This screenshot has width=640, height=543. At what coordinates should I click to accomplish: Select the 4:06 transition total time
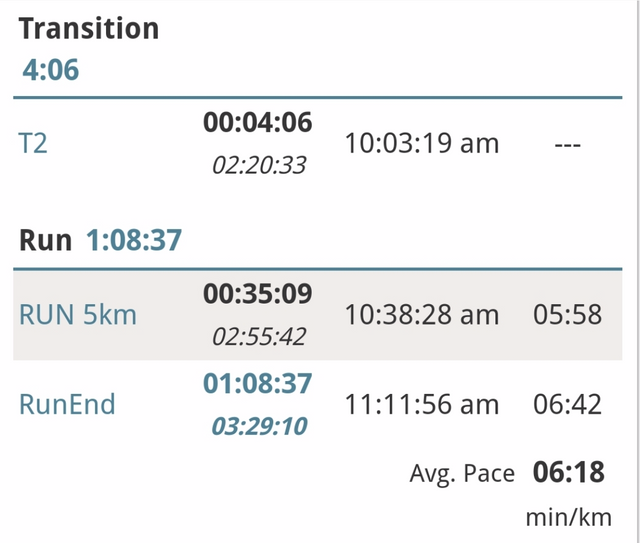pyautogui.click(x=50, y=70)
